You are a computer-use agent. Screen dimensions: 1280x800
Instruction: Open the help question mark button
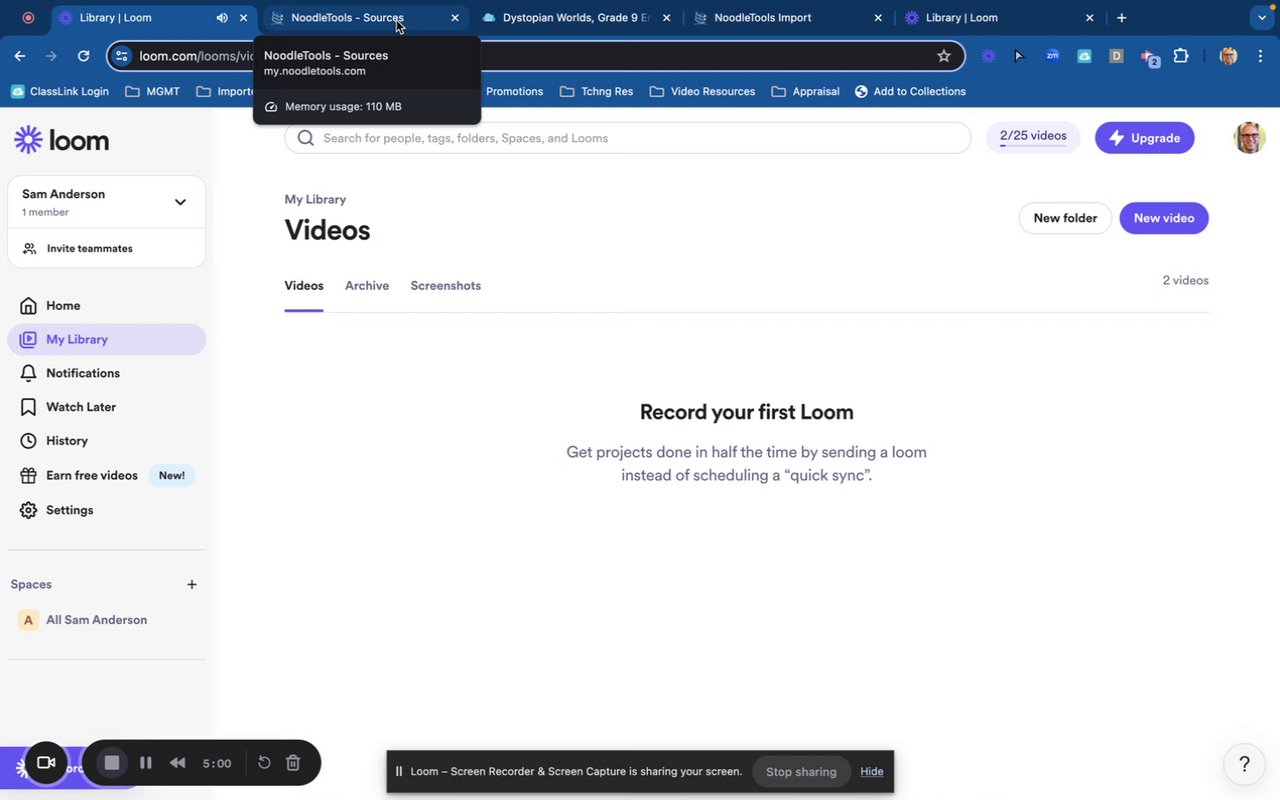coord(1244,765)
